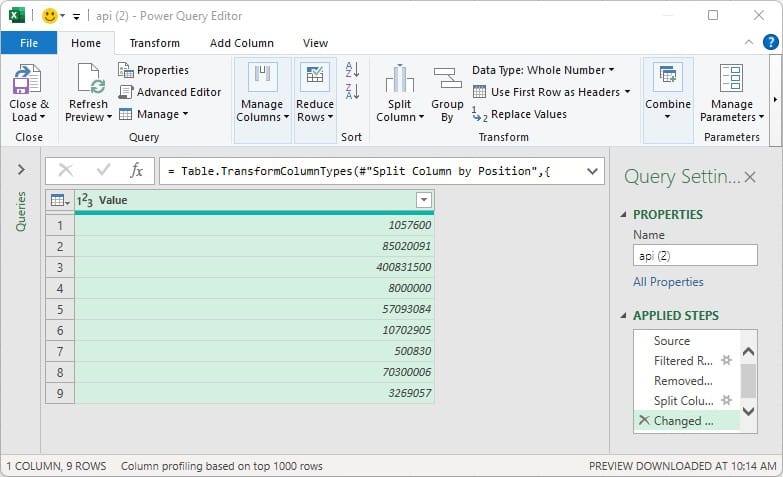Expand the formula bar with chevron
The width and height of the screenshot is (783, 477).
592,171
